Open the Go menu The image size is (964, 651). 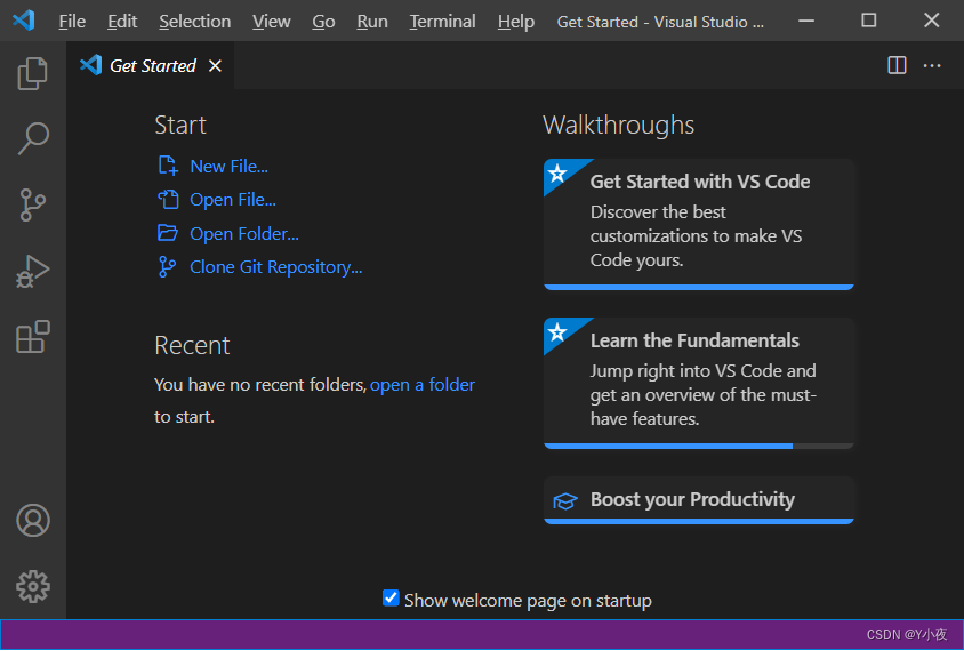click(x=323, y=22)
